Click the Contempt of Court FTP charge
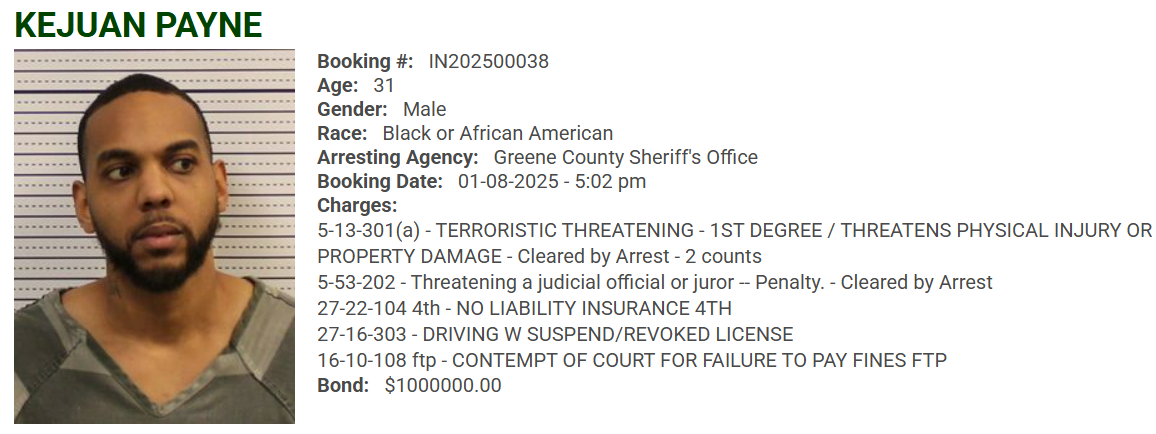The width and height of the screenshot is (1156, 434). coord(631,361)
